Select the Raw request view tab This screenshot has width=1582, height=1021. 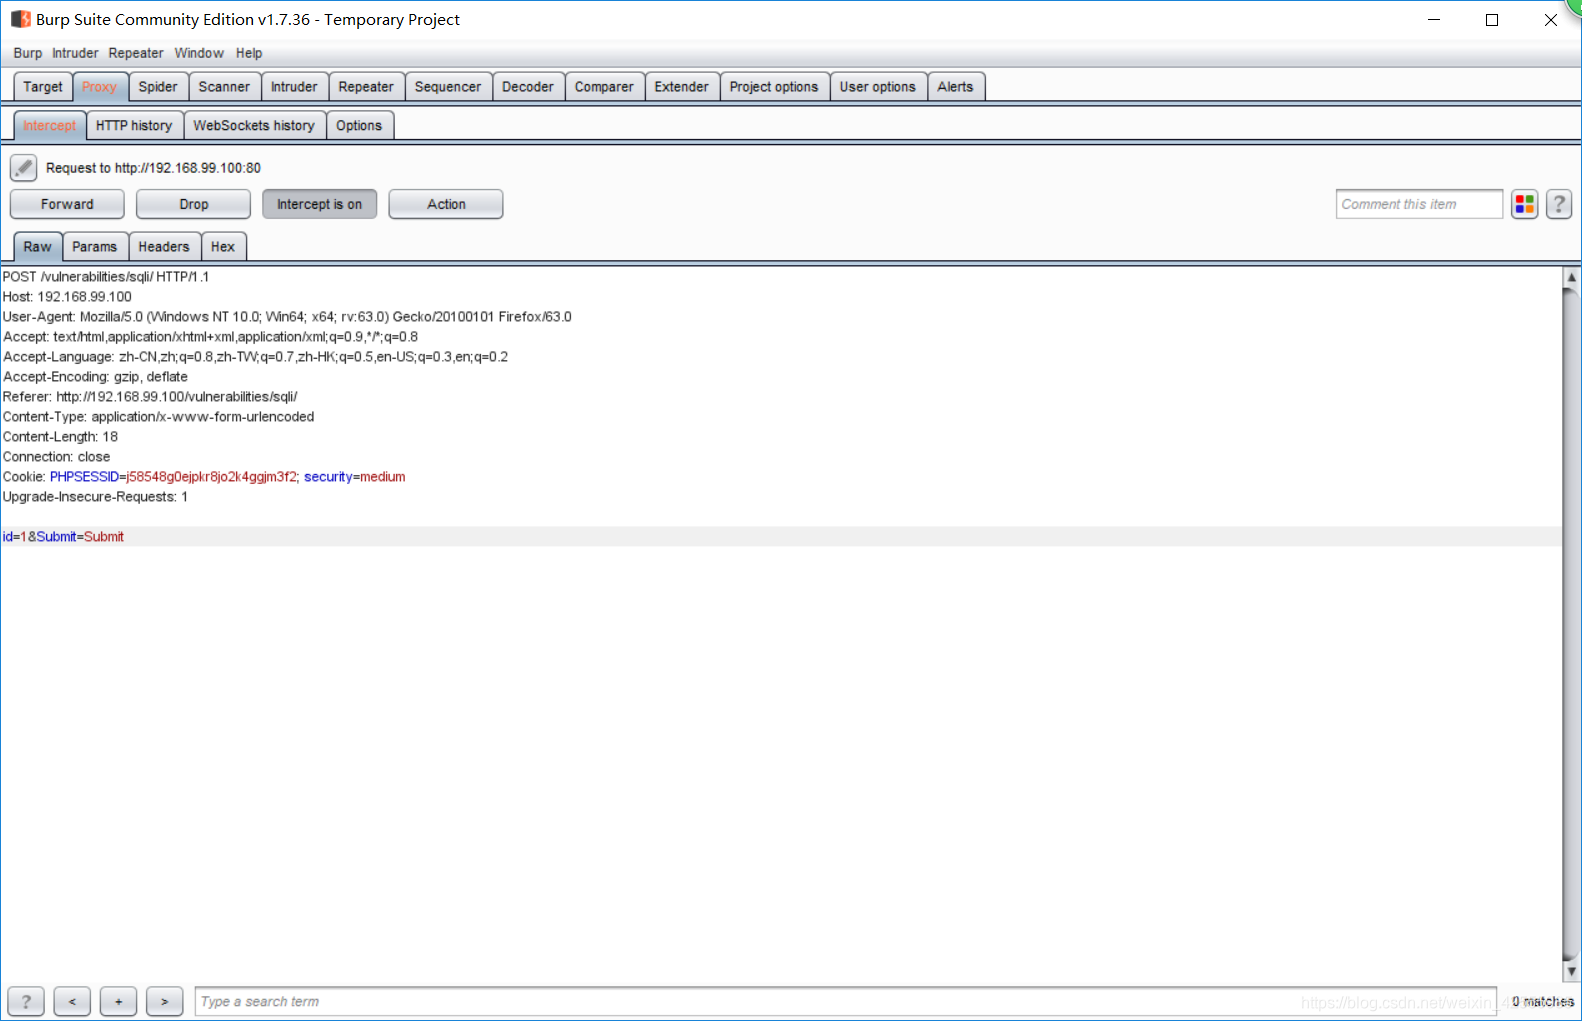coord(38,247)
